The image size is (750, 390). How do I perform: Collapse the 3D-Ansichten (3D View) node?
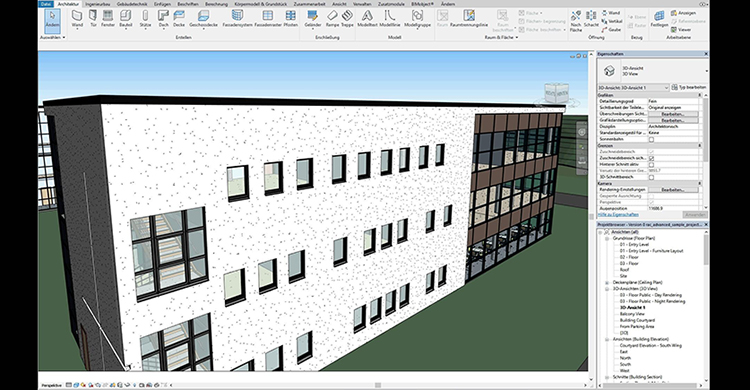tap(607, 289)
